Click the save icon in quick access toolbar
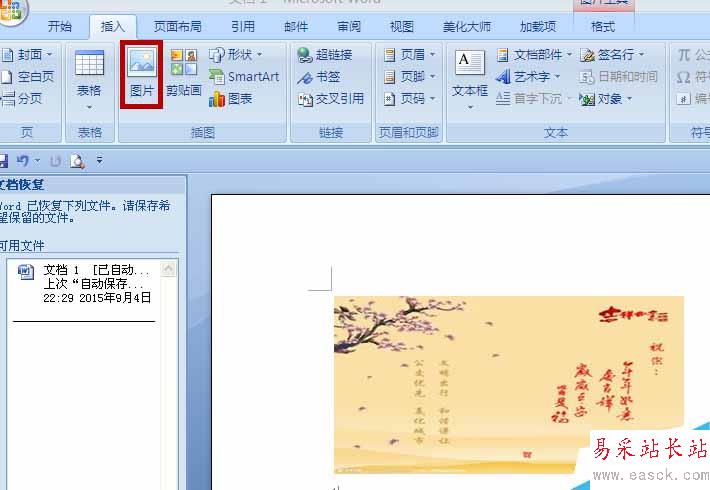Image resolution: width=710 pixels, height=490 pixels. (x=4, y=161)
